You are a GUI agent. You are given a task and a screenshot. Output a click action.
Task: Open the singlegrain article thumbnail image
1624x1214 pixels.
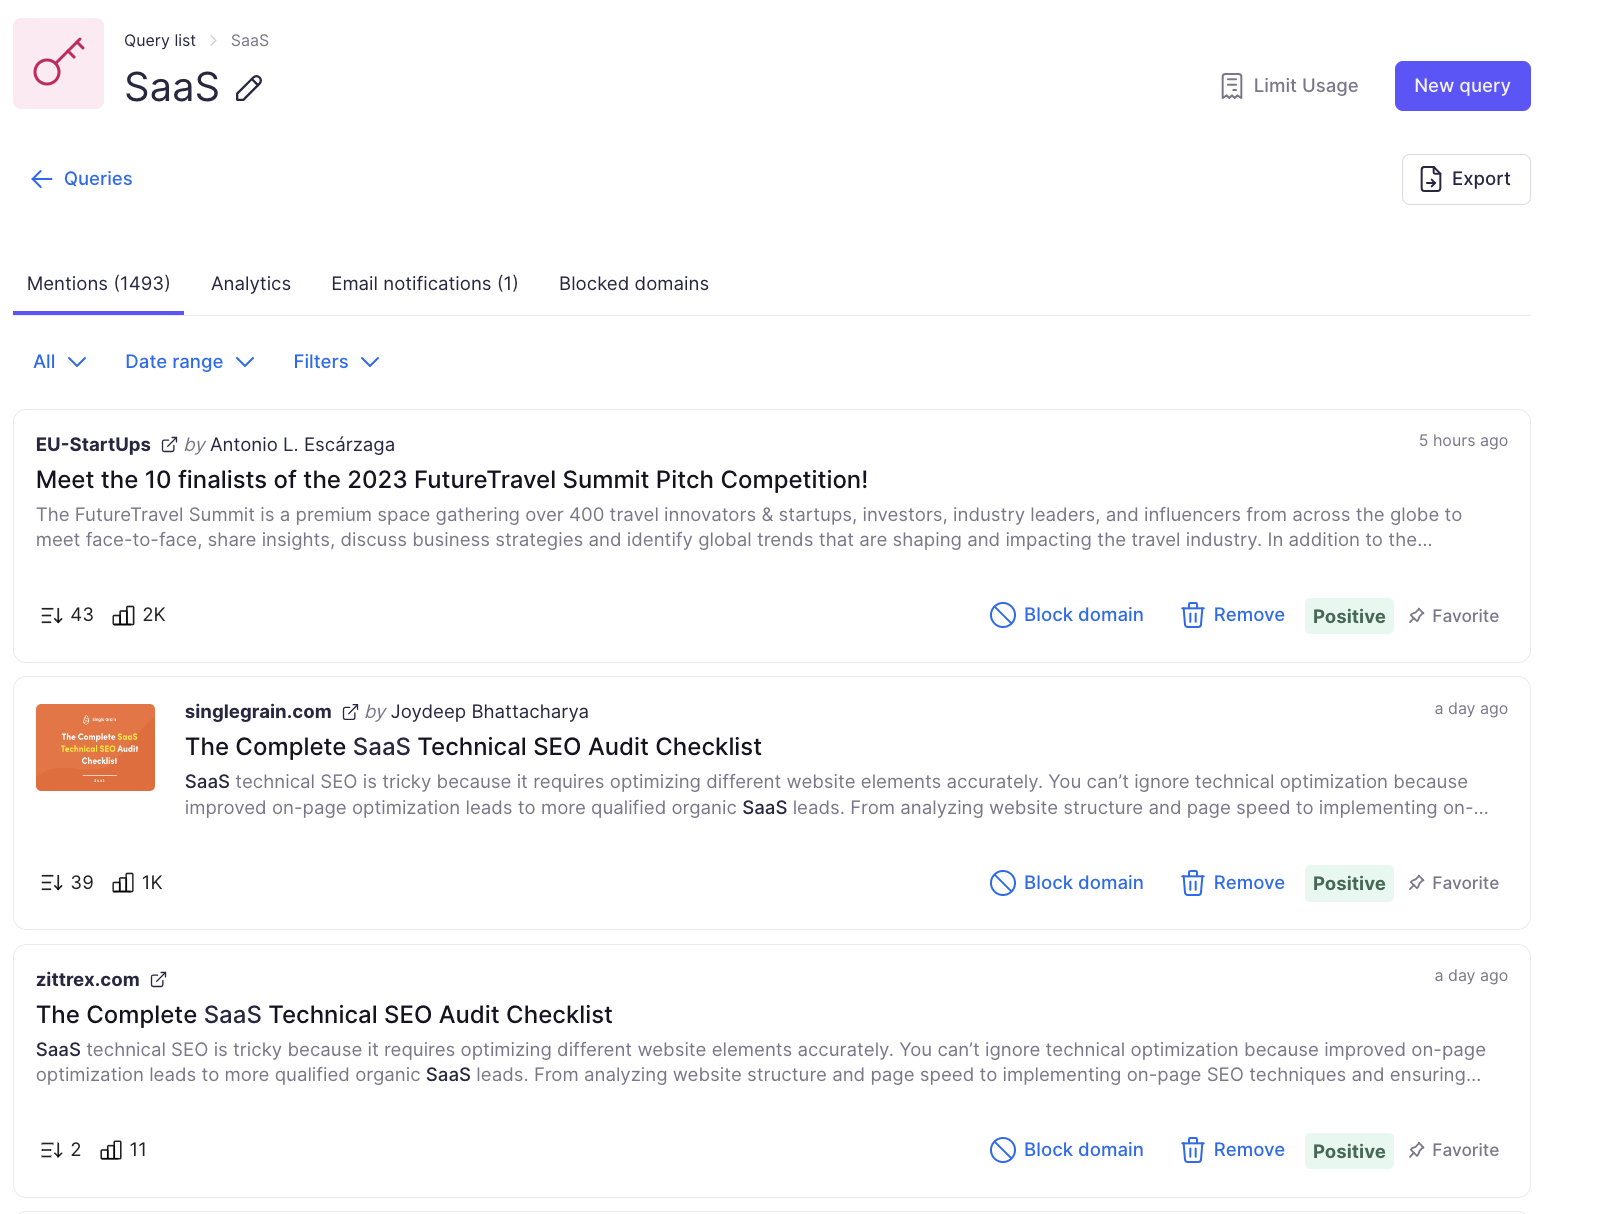[x=95, y=747]
